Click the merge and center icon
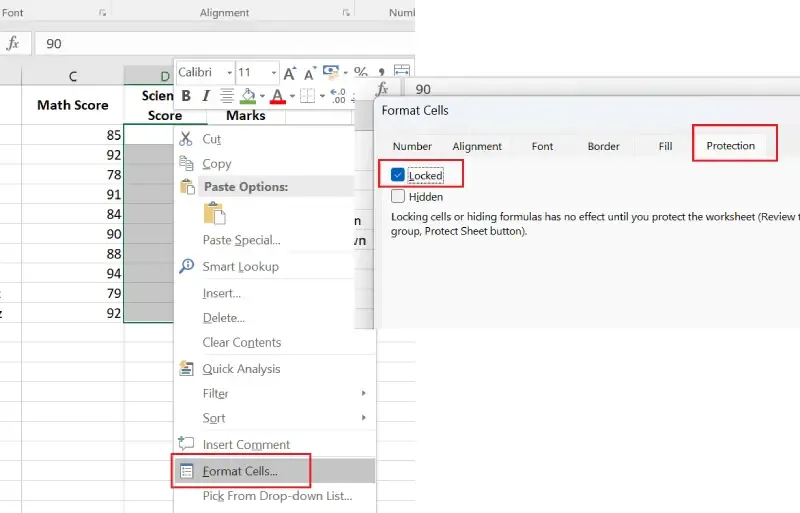The image size is (800, 513). tap(402, 71)
